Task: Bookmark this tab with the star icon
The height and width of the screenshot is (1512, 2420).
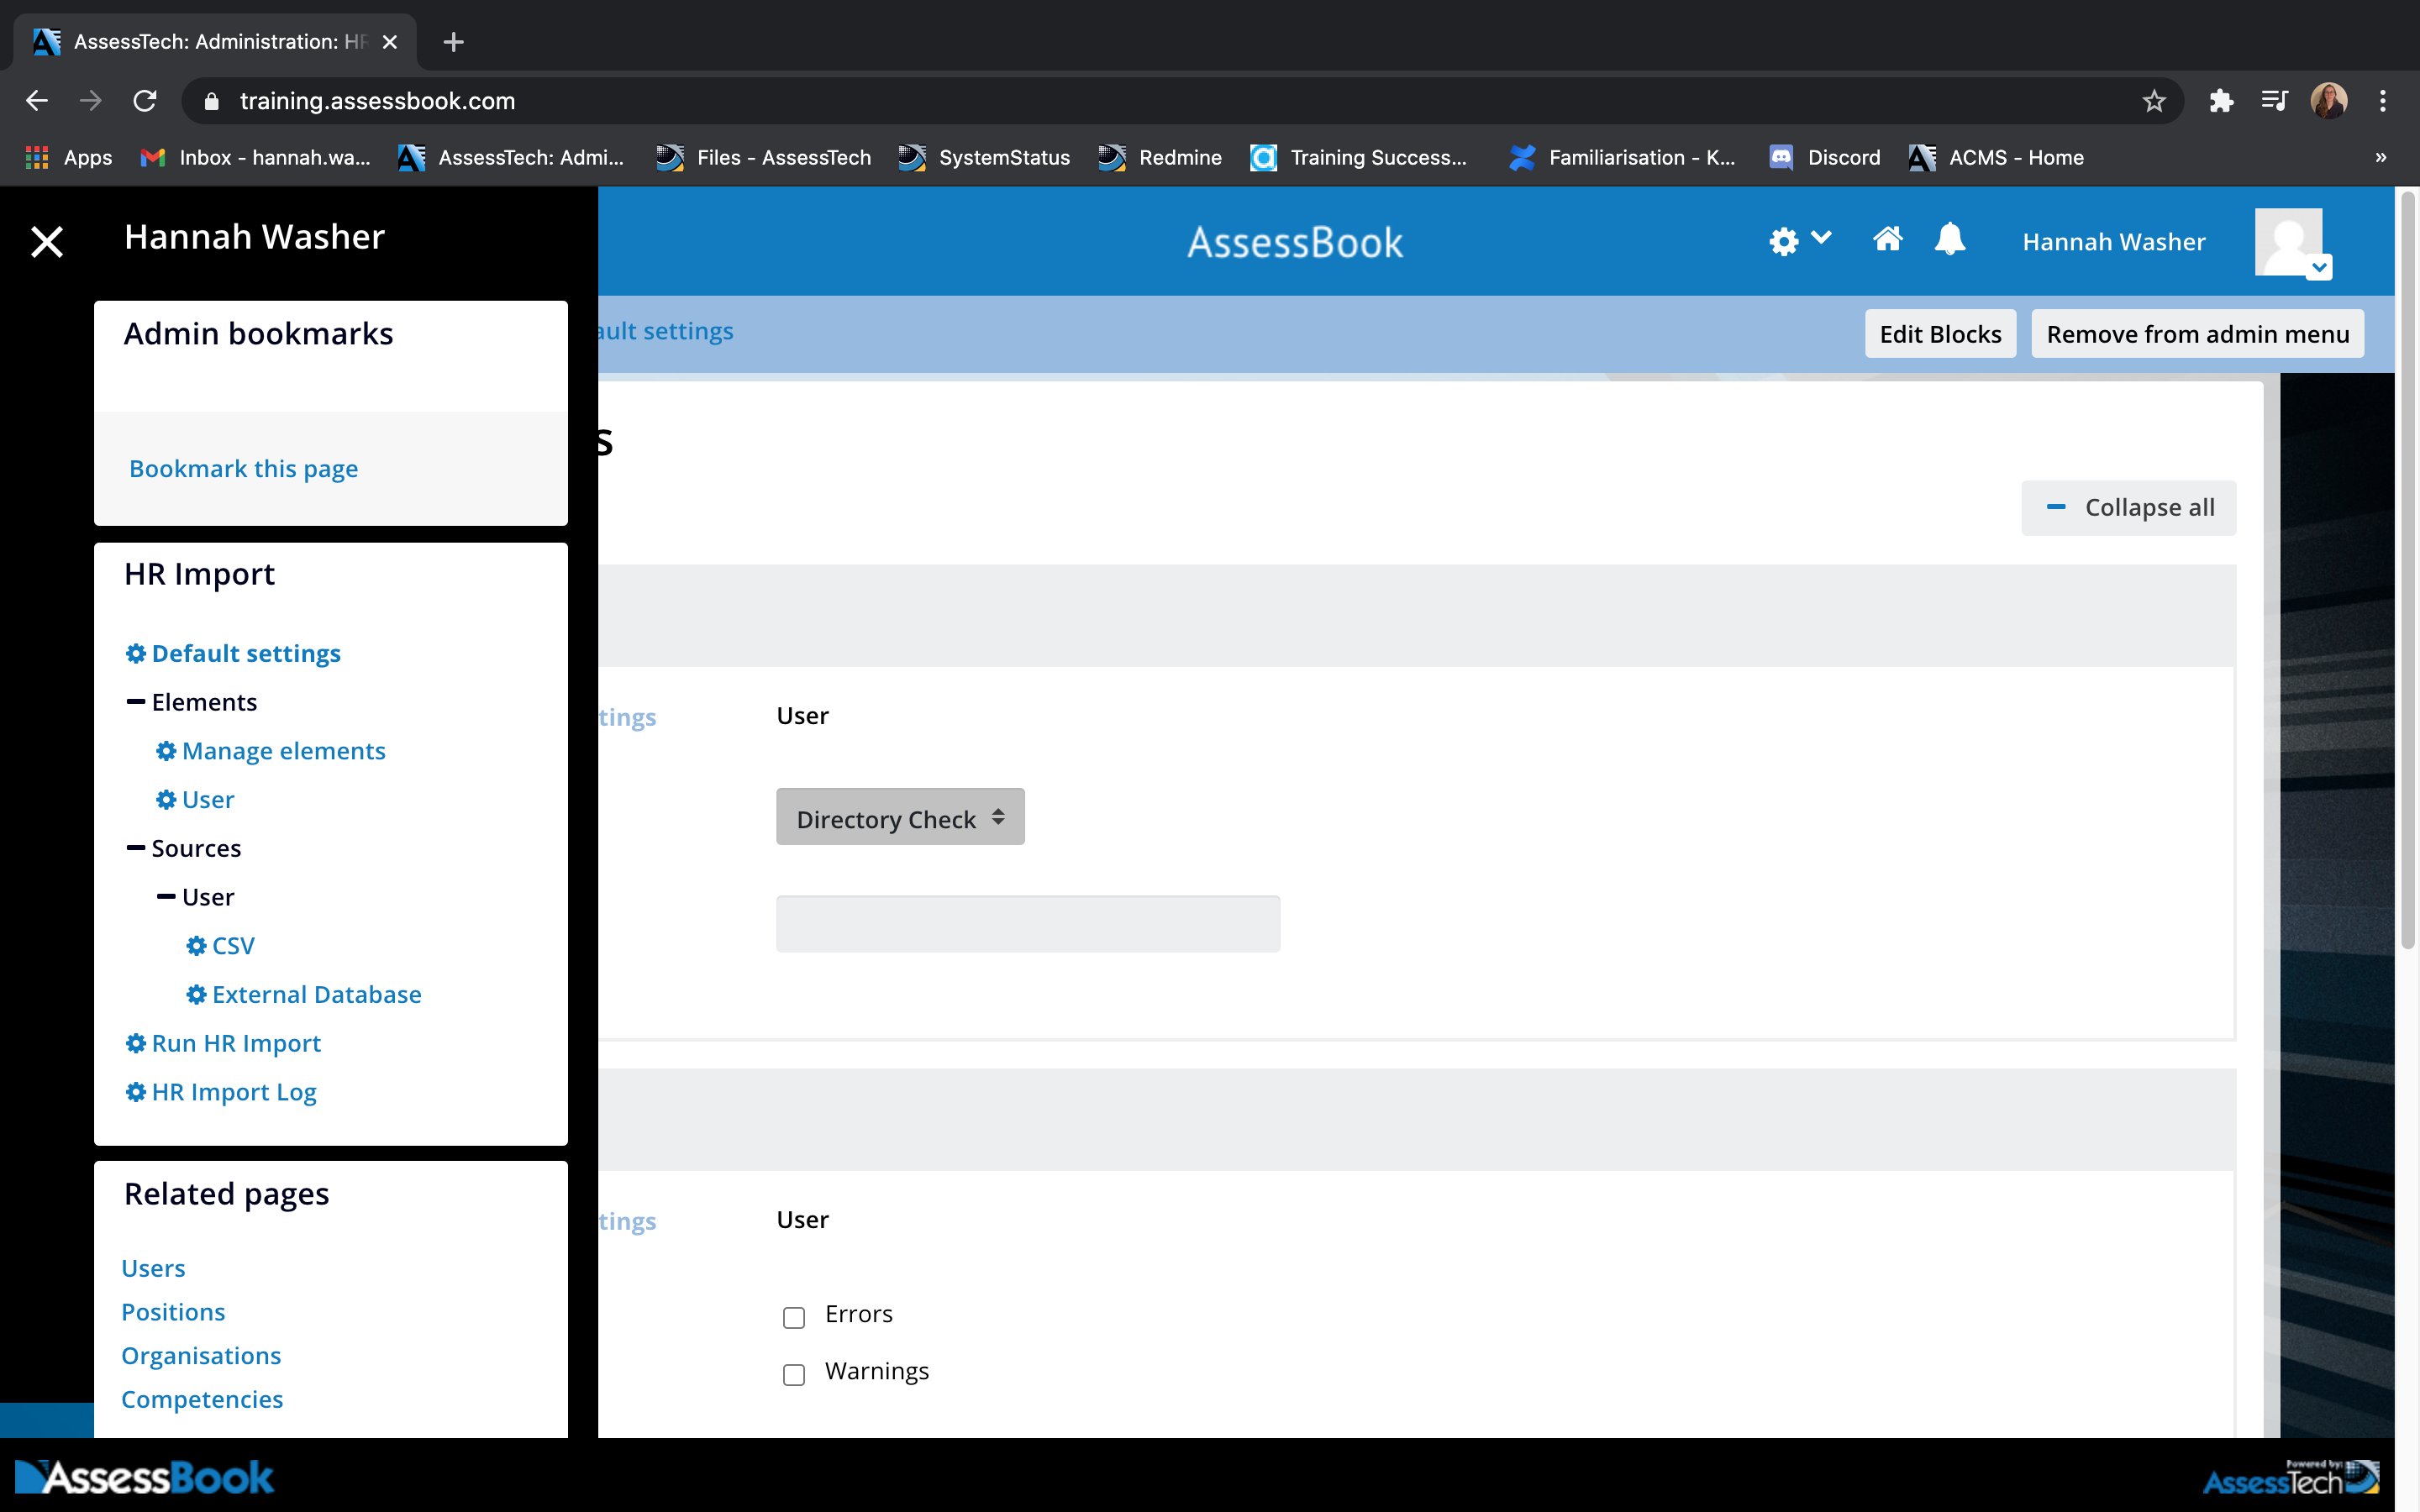Action: [x=2153, y=101]
